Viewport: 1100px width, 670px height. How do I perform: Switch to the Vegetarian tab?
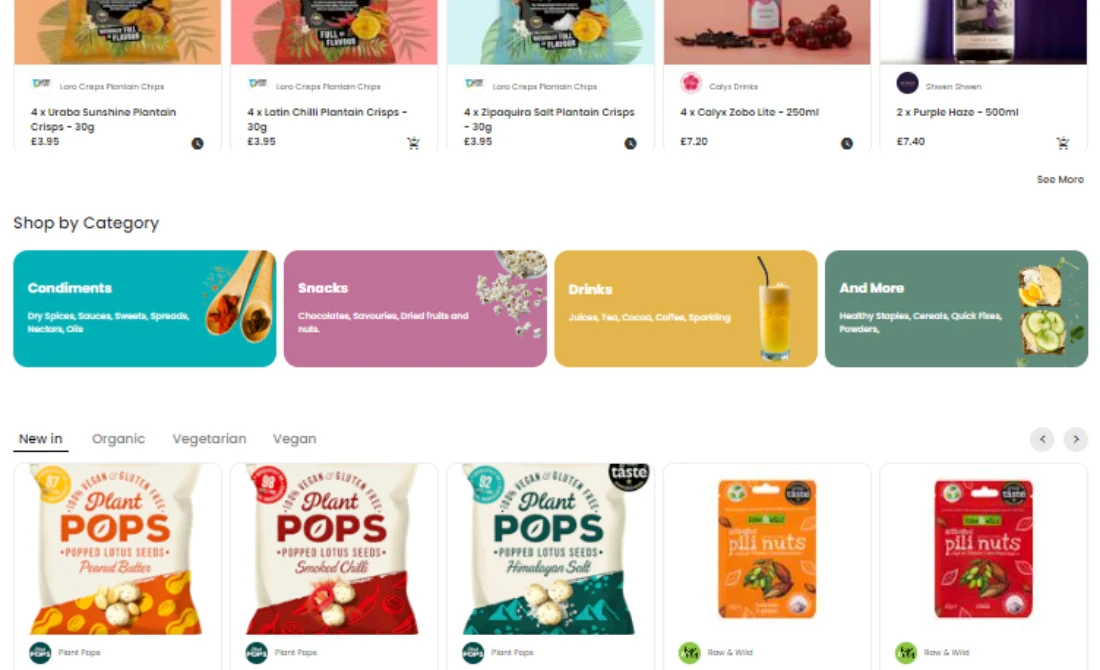(x=209, y=438)
